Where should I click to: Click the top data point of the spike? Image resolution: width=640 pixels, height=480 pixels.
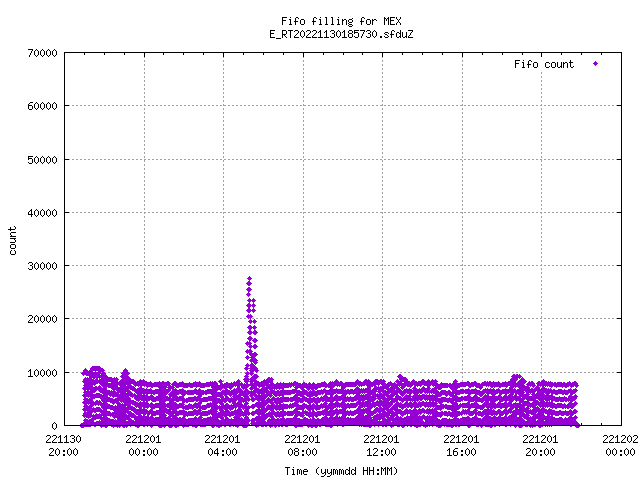click(x=249, y=279)
